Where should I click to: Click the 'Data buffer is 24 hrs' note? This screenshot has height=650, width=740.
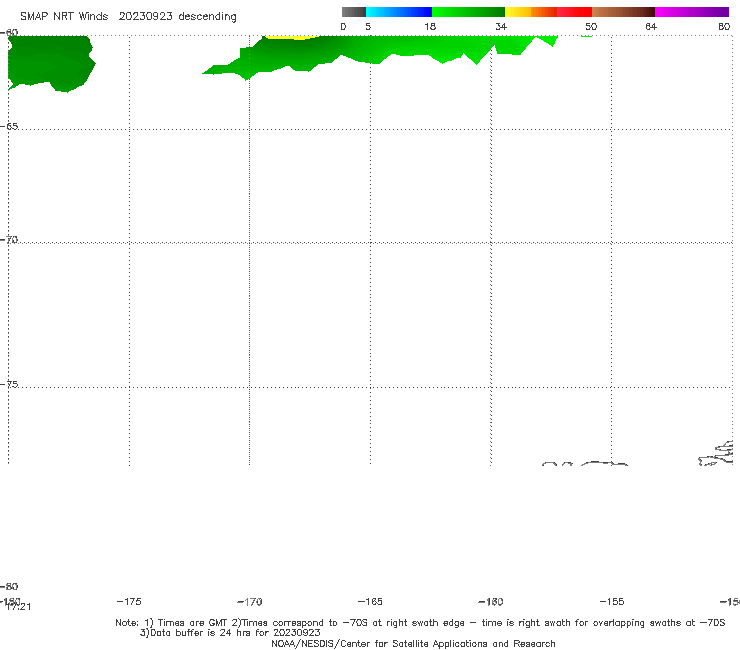click(x=230, y=633)
